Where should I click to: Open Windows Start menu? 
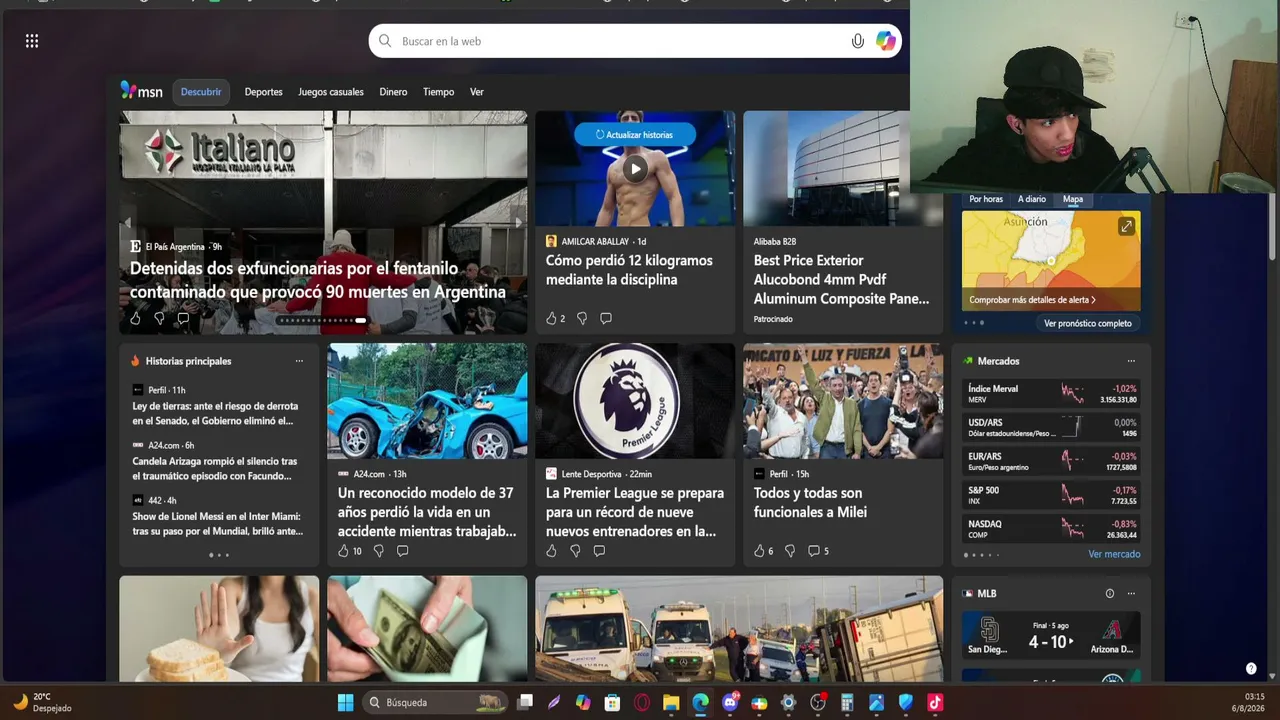tap(345, 703)
